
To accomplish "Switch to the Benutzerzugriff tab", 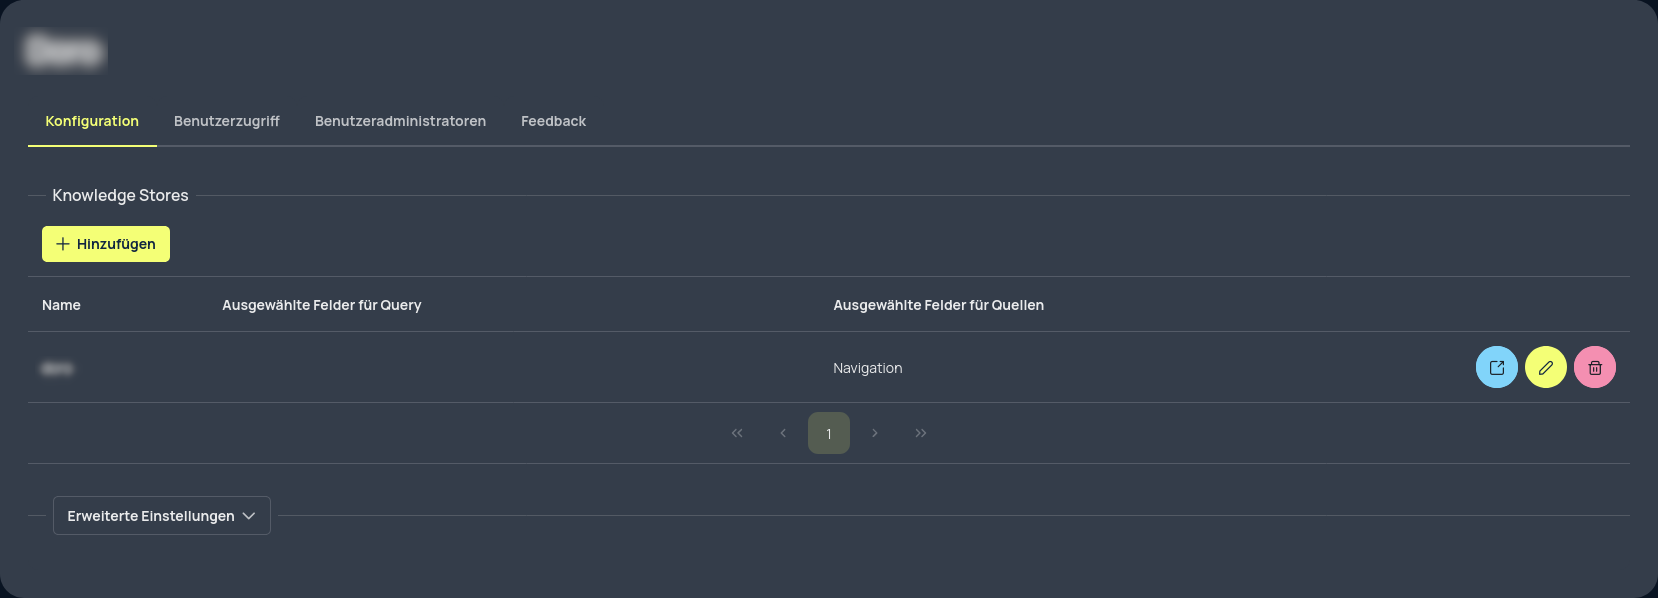I will 227,121.
